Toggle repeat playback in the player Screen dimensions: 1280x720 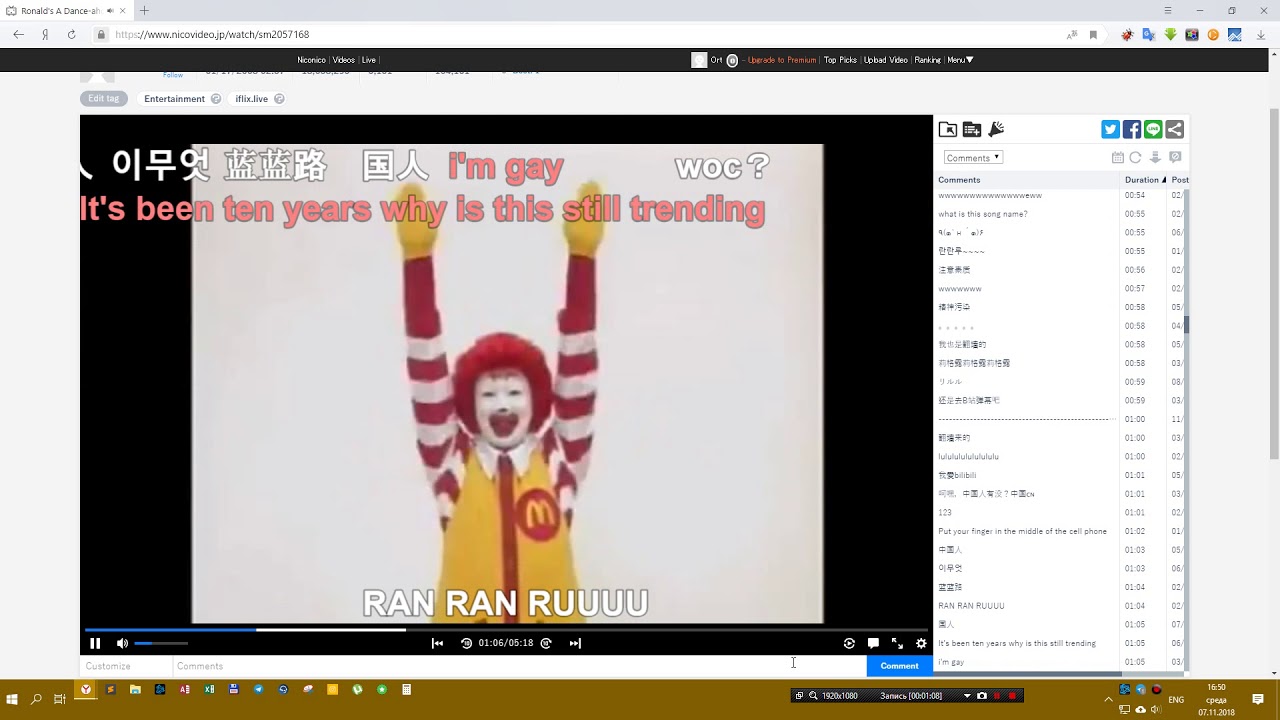tap(849, 643)
